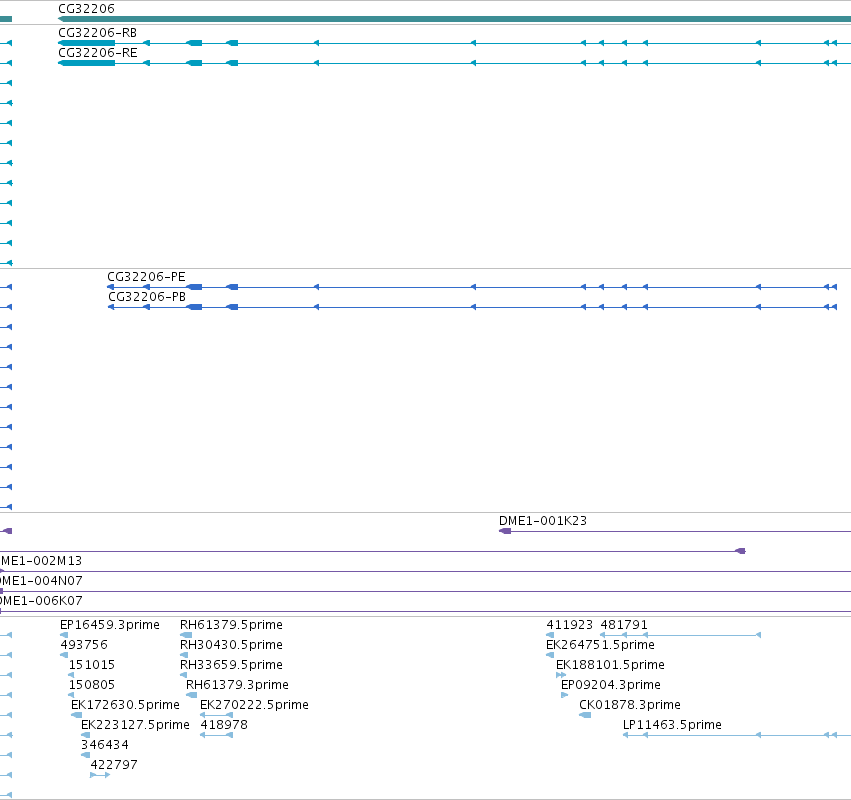Click the 422797 forward-strand feature glyph
This screenshot has width=851, height=800.
[x=100, y=775]
